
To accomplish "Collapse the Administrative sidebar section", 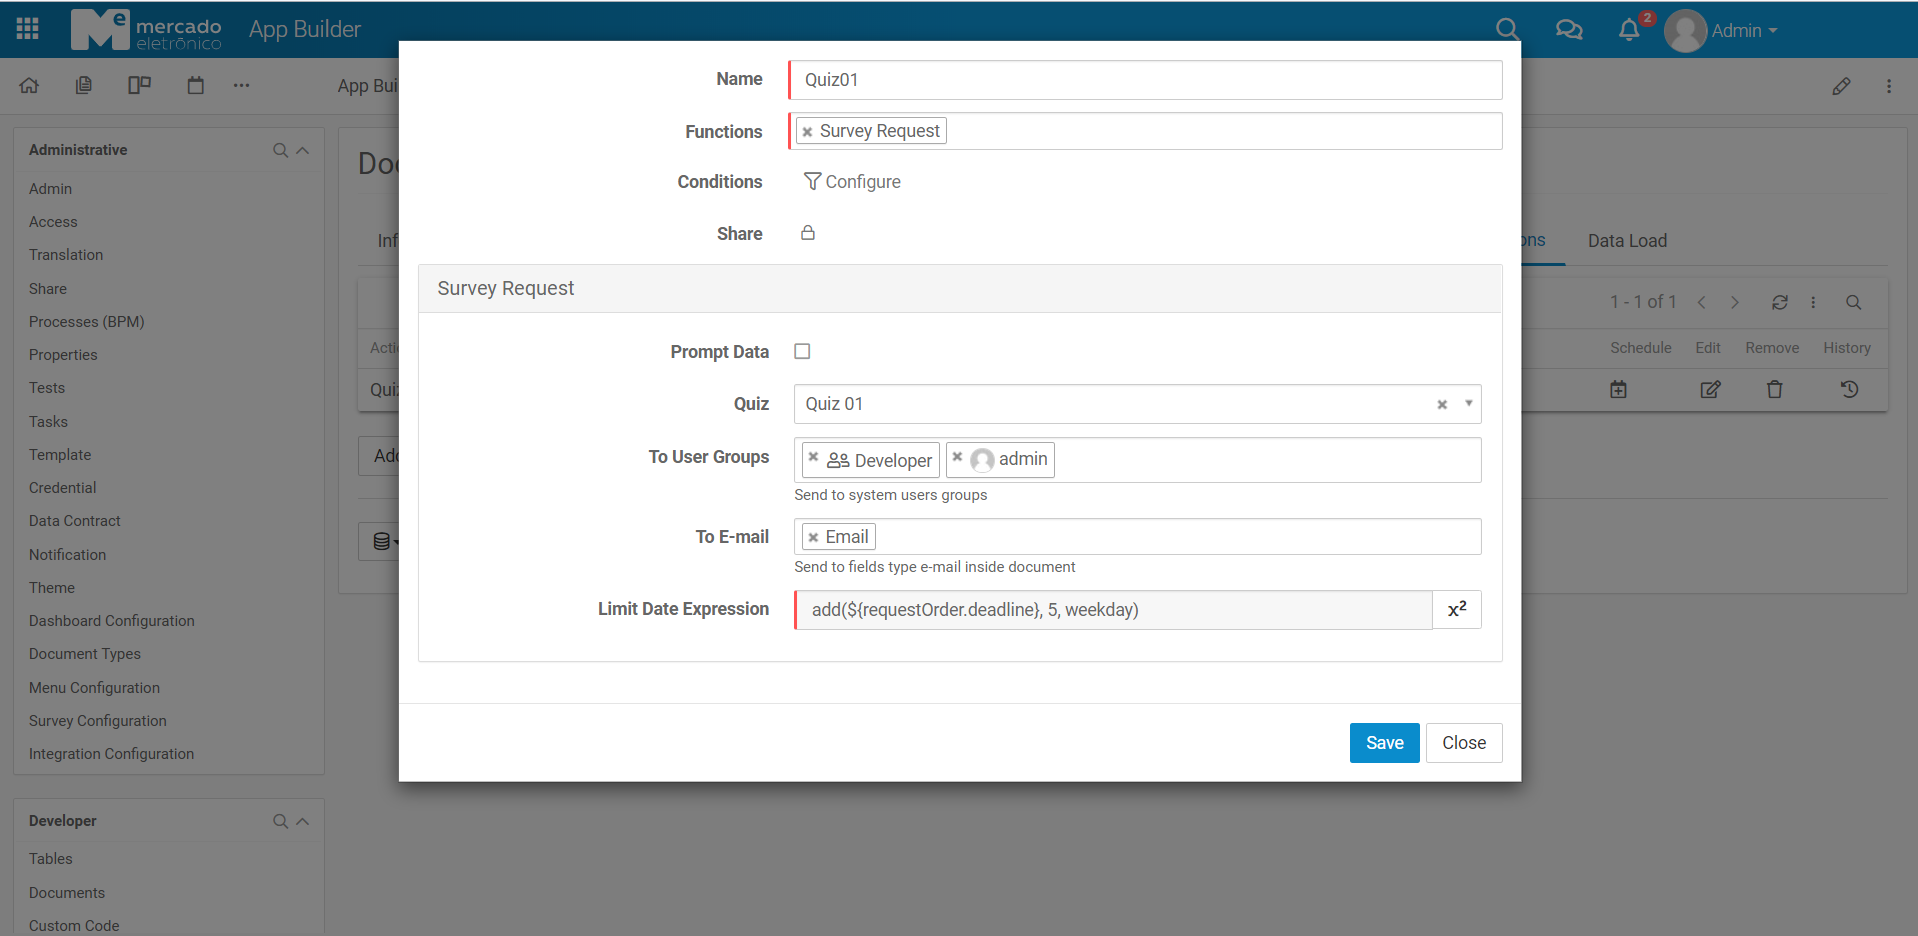I will point(303,150).
